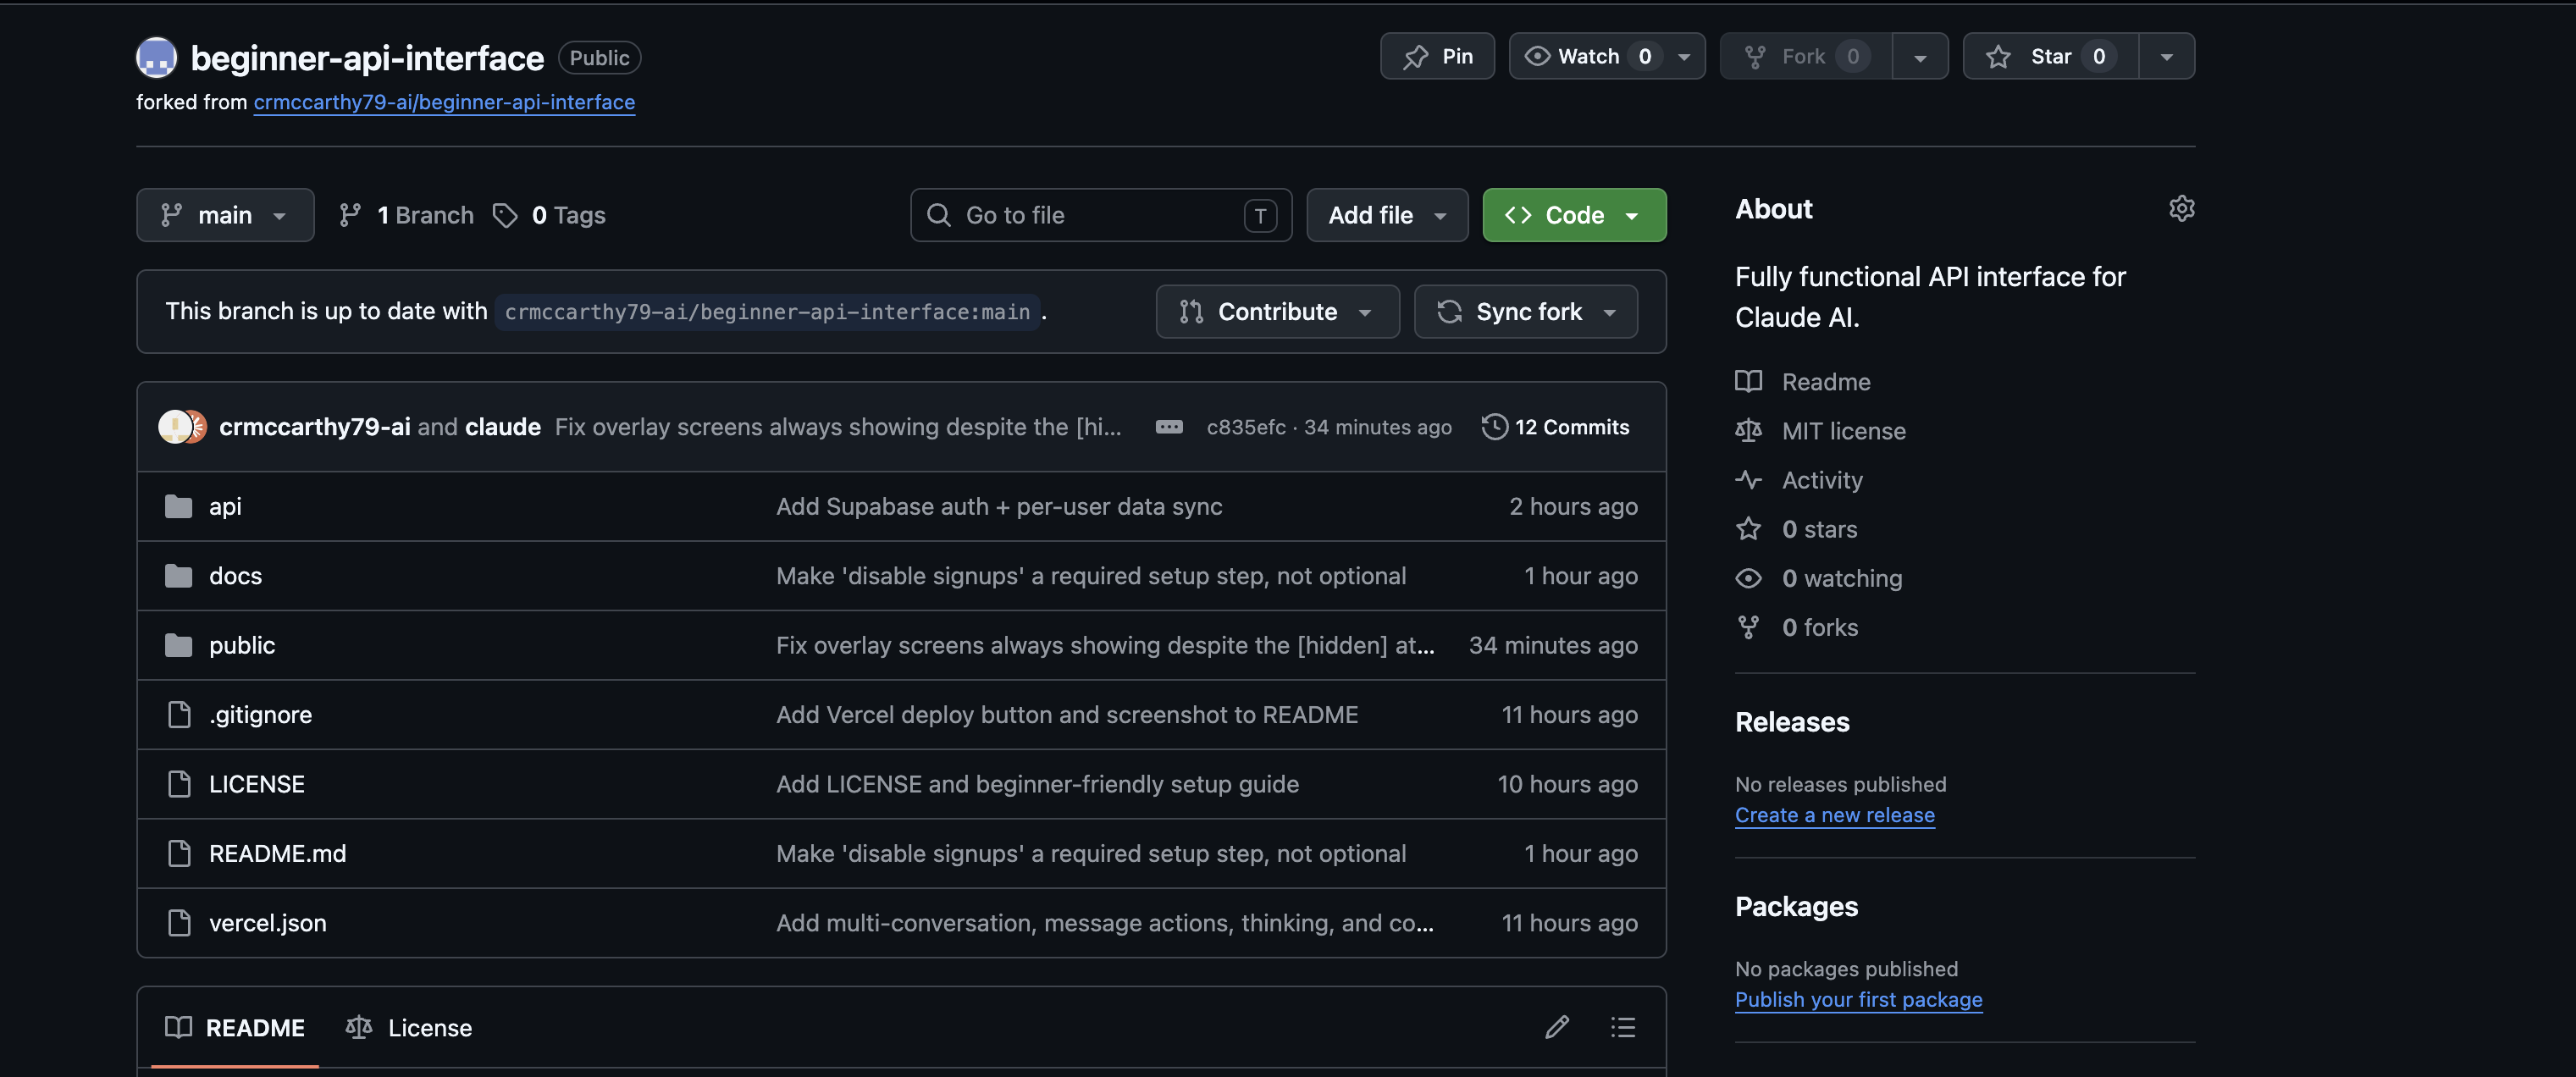Expand the Sync fork dropdown
The width and height of the screenshot is (2576, 1077).
(1525, 312)
